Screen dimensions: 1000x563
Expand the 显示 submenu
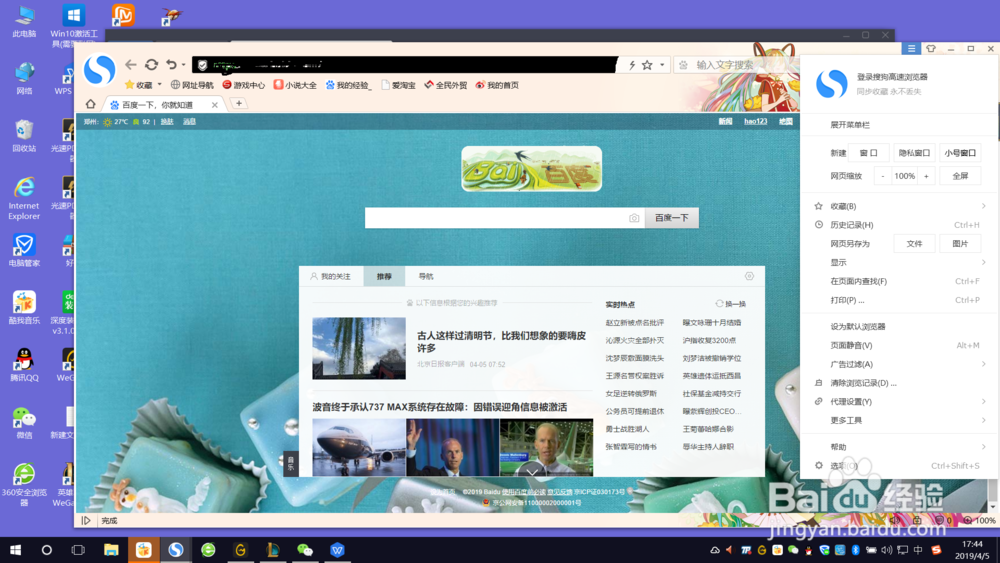click(x=899, y=262)
